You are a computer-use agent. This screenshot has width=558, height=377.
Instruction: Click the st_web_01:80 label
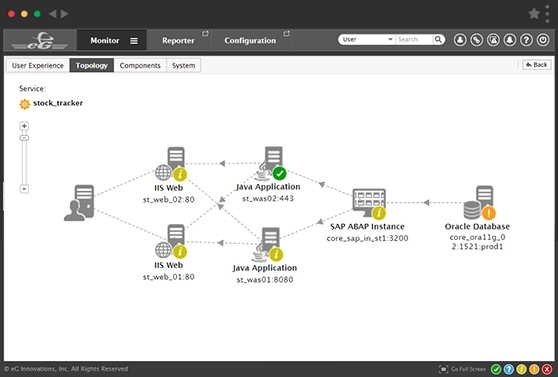click(169, 277)
